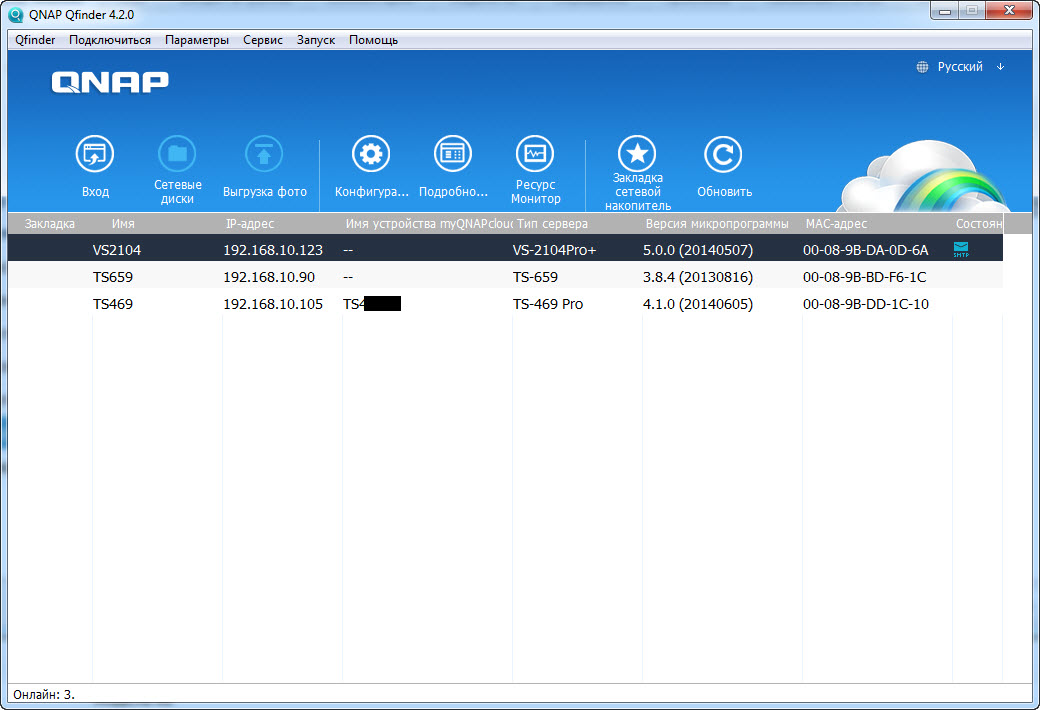Image resolution: width=1040 pixels, height=710 pixels.
Task: Maximize the QNAP Qfinder window
Action: tap(972, 11)
